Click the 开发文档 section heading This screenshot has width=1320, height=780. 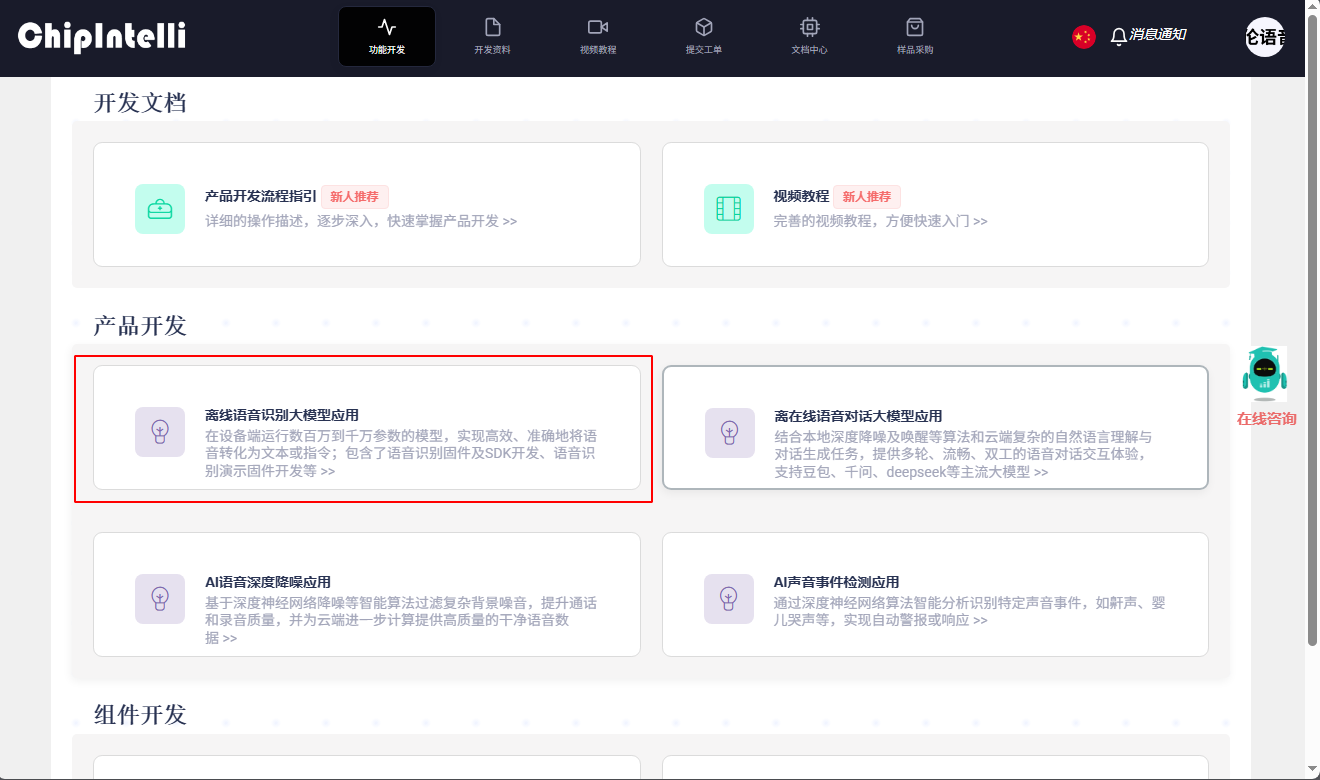(140, 103)
